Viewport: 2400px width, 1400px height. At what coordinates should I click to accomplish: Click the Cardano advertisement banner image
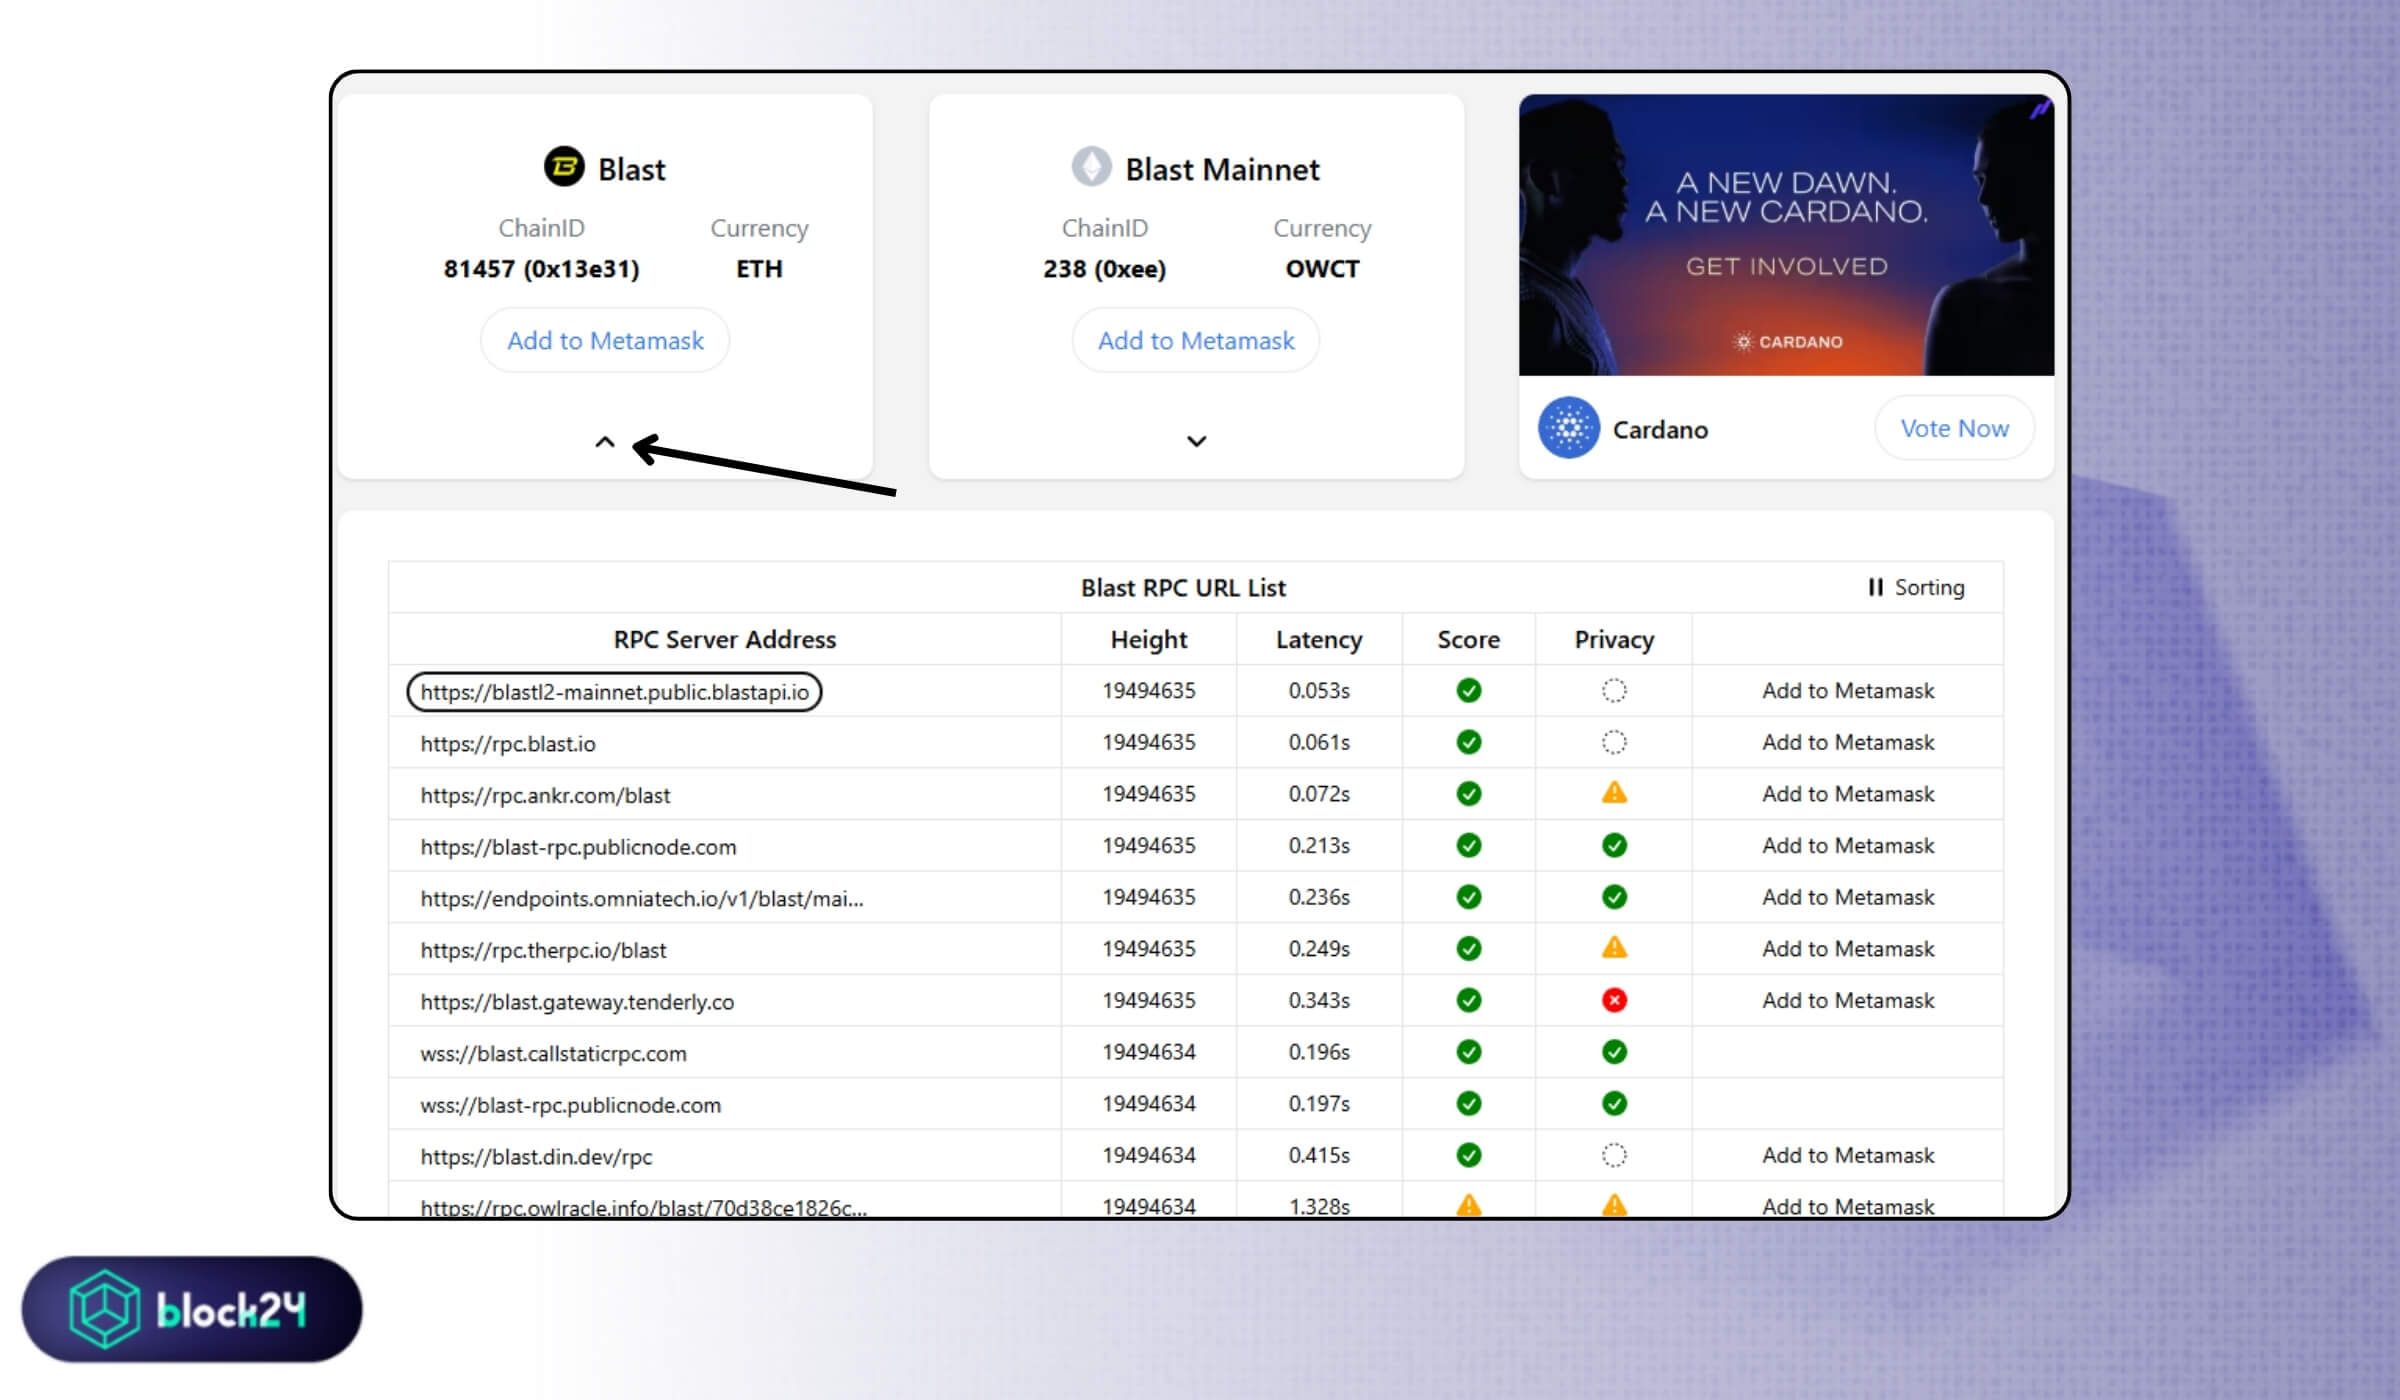pyautogui.click(x=1786, y=235)
